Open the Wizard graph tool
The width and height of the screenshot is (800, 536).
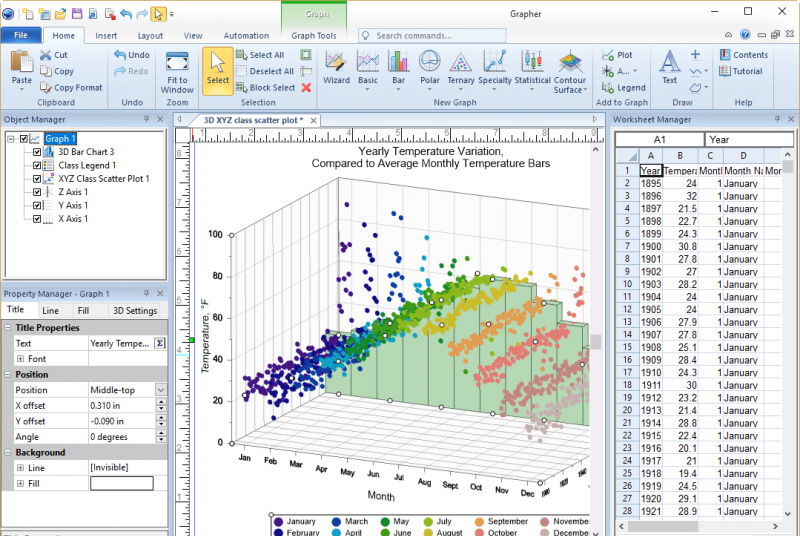[x=336, y=68]
